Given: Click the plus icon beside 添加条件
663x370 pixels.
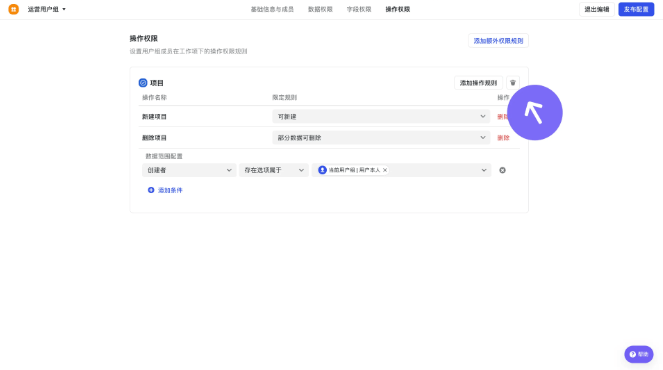Looking at the screenshot, I should 151,190.
